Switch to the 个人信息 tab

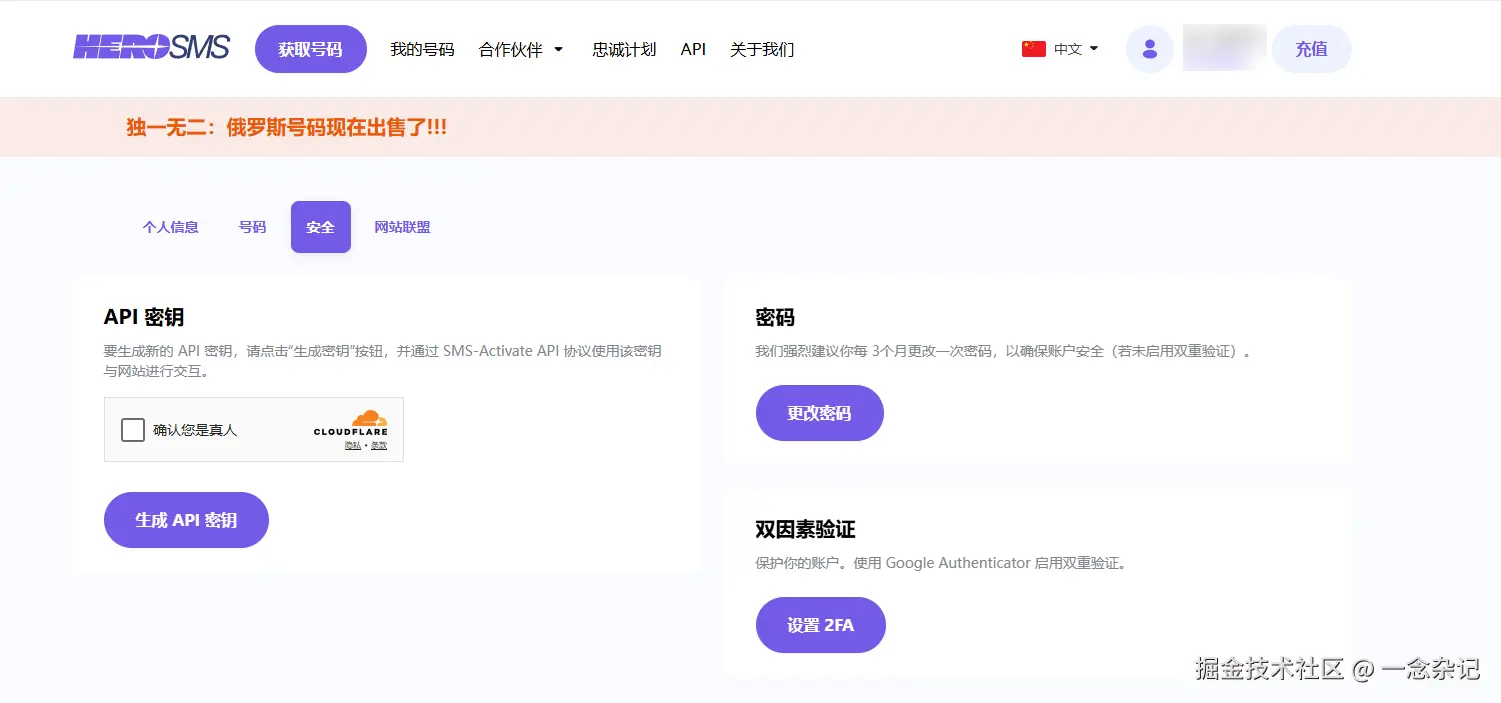tap(171, 227)
